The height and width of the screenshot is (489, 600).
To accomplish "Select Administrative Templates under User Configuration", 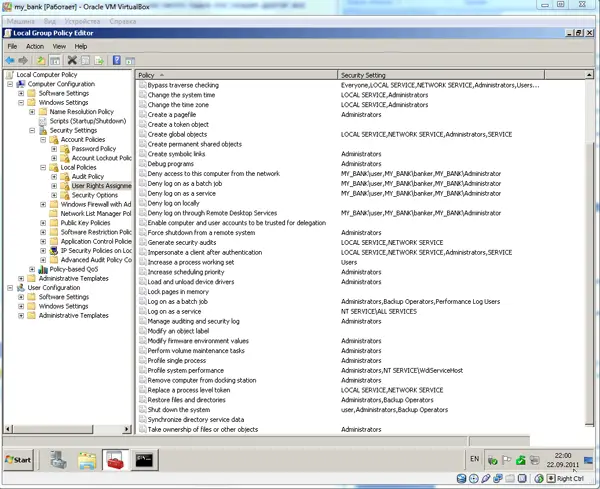I will click(73, 316).
